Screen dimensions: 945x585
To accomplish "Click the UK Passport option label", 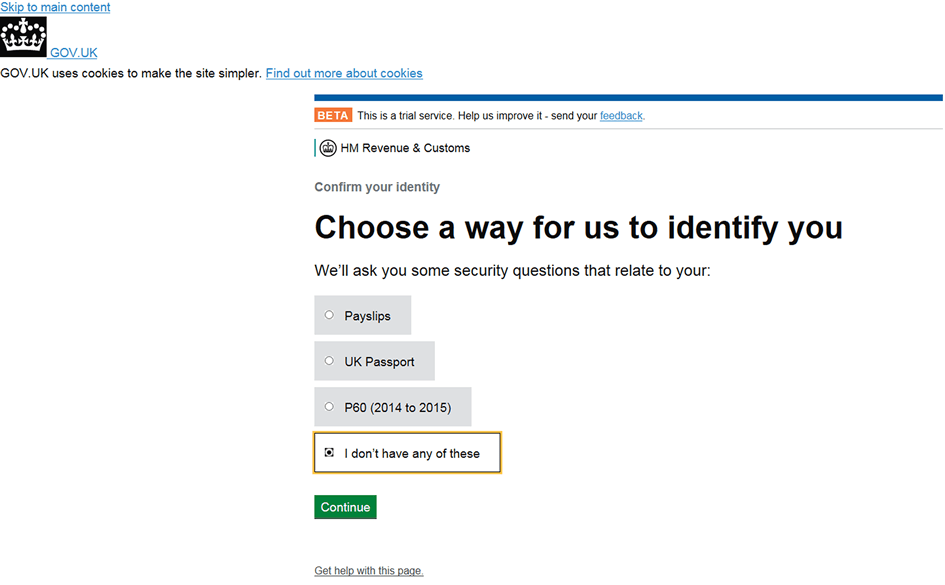I will 379,362.
